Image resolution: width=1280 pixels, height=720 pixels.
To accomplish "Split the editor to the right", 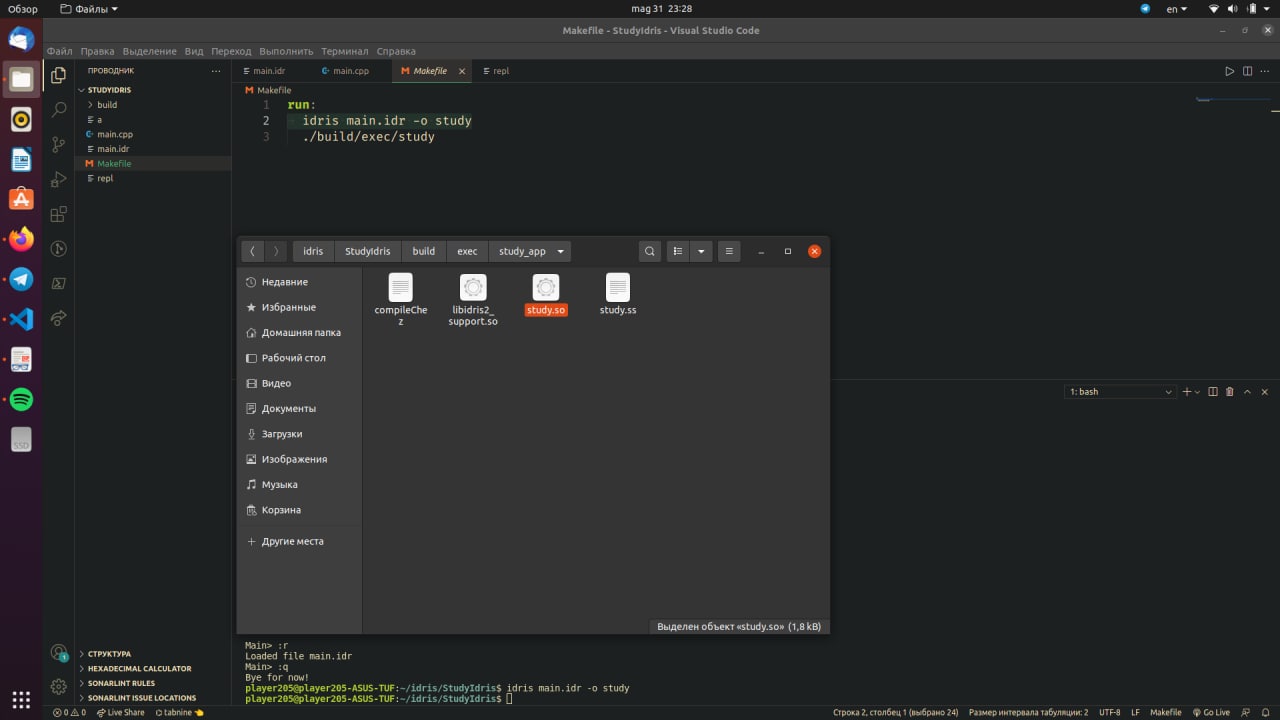I will (x=1247, y=71).
